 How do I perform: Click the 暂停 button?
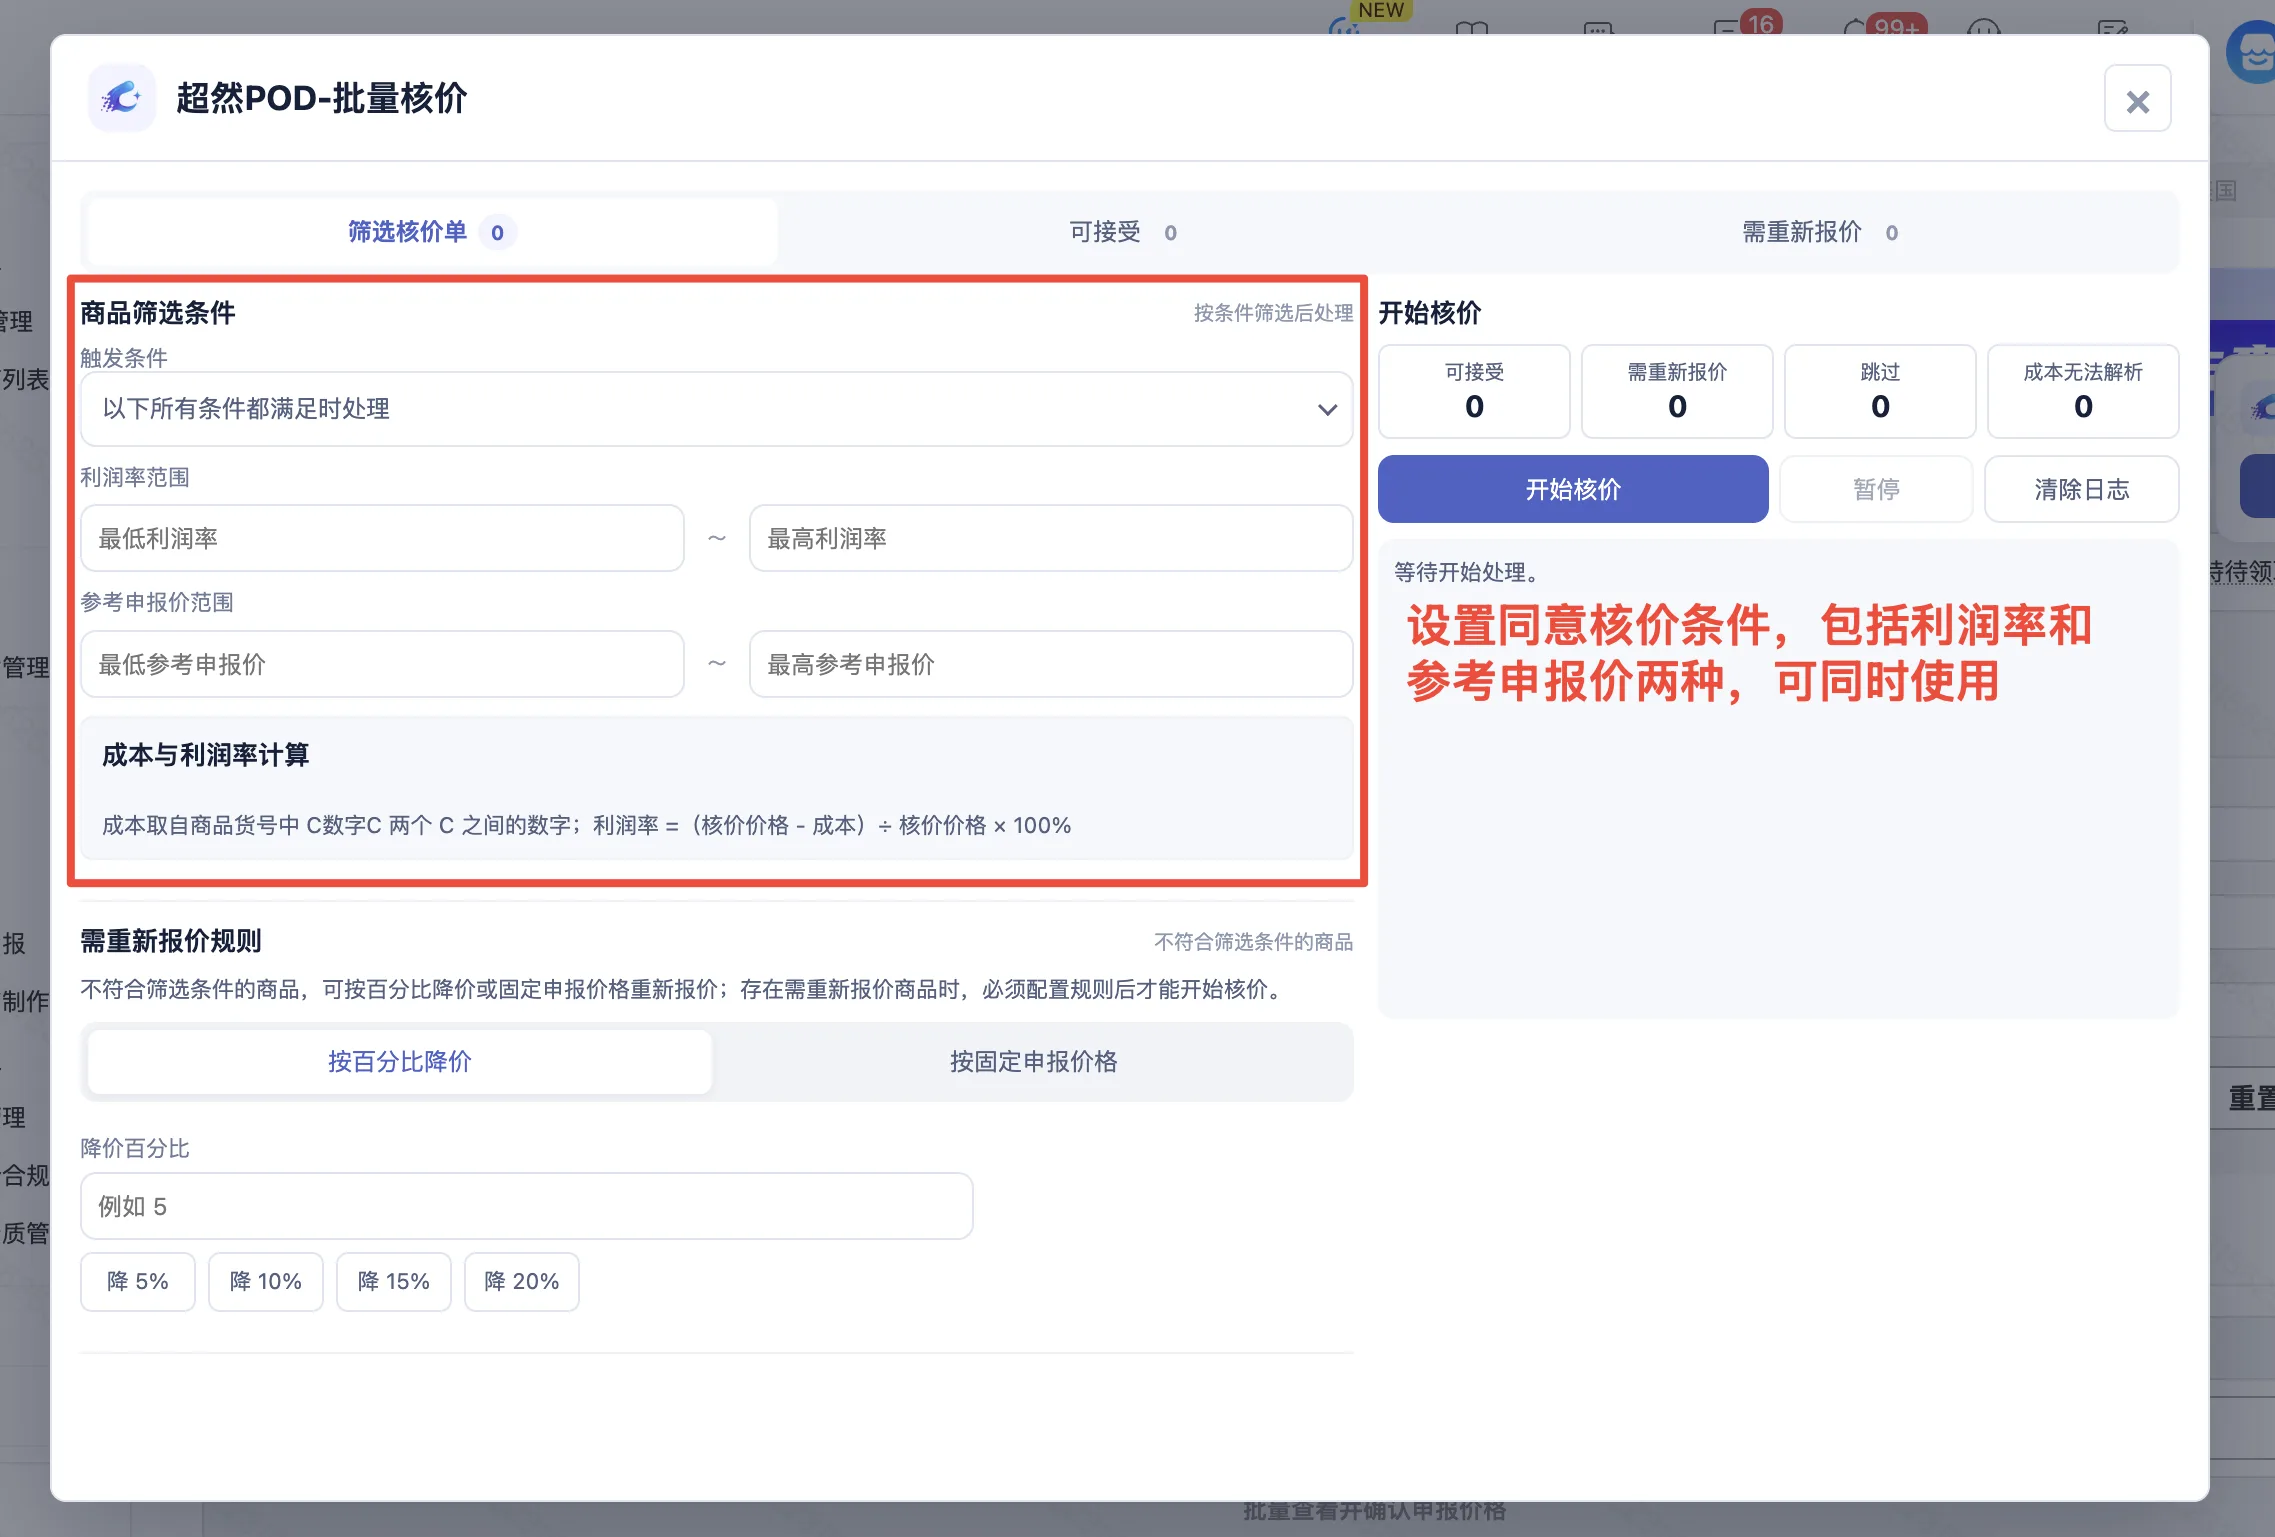[x=1876, y=489]
